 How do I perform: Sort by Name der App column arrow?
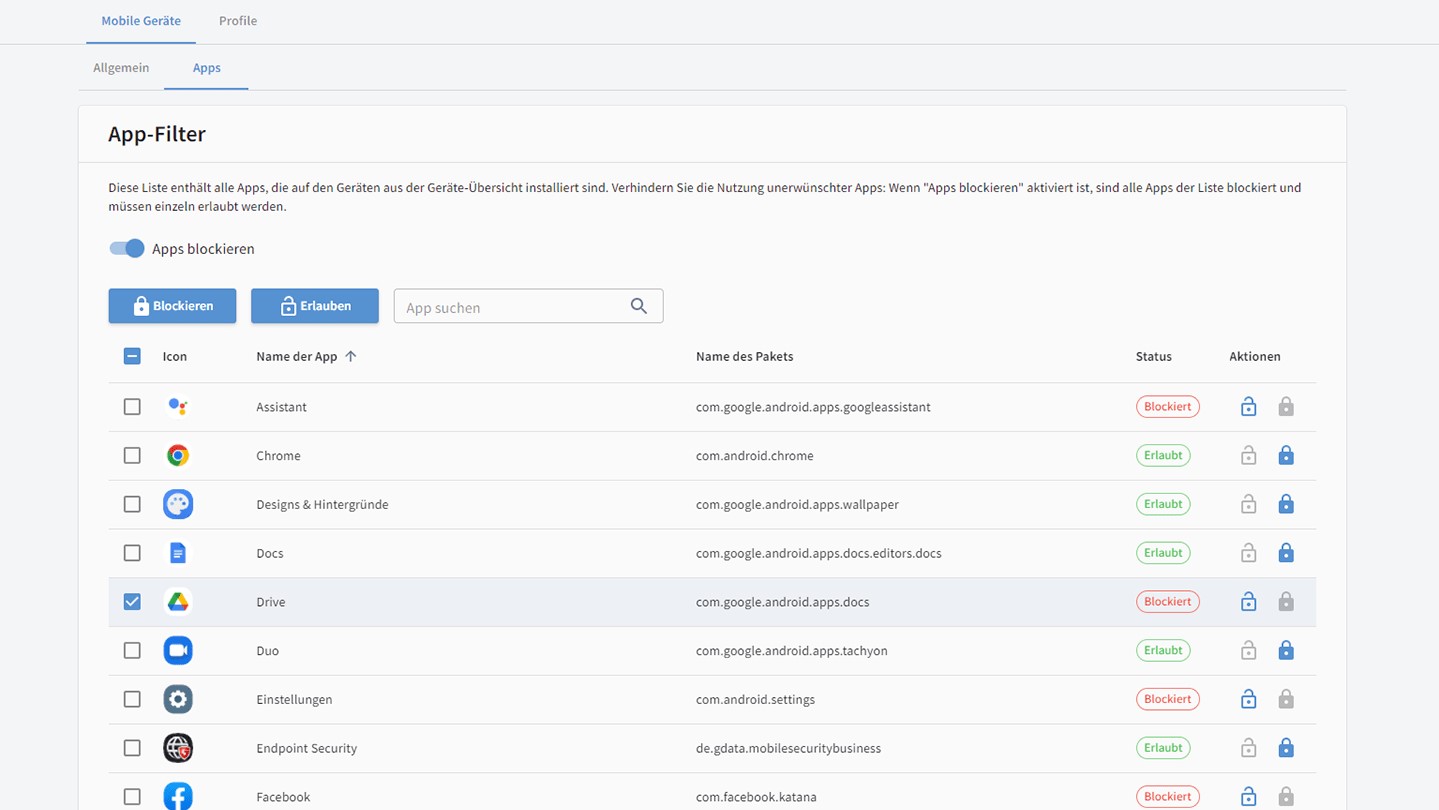[x=351, y=356]
